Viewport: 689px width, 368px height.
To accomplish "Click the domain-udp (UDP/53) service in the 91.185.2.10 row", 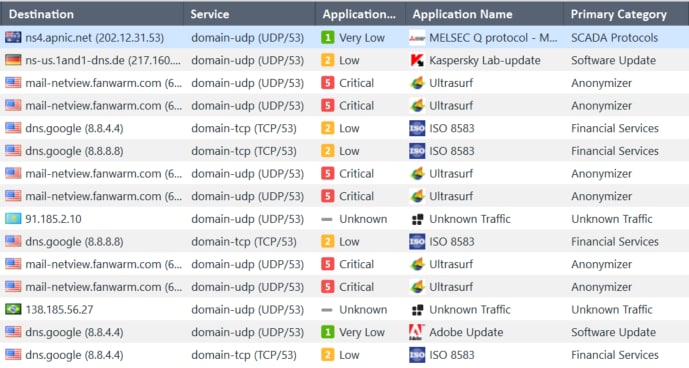I will 247,219.
